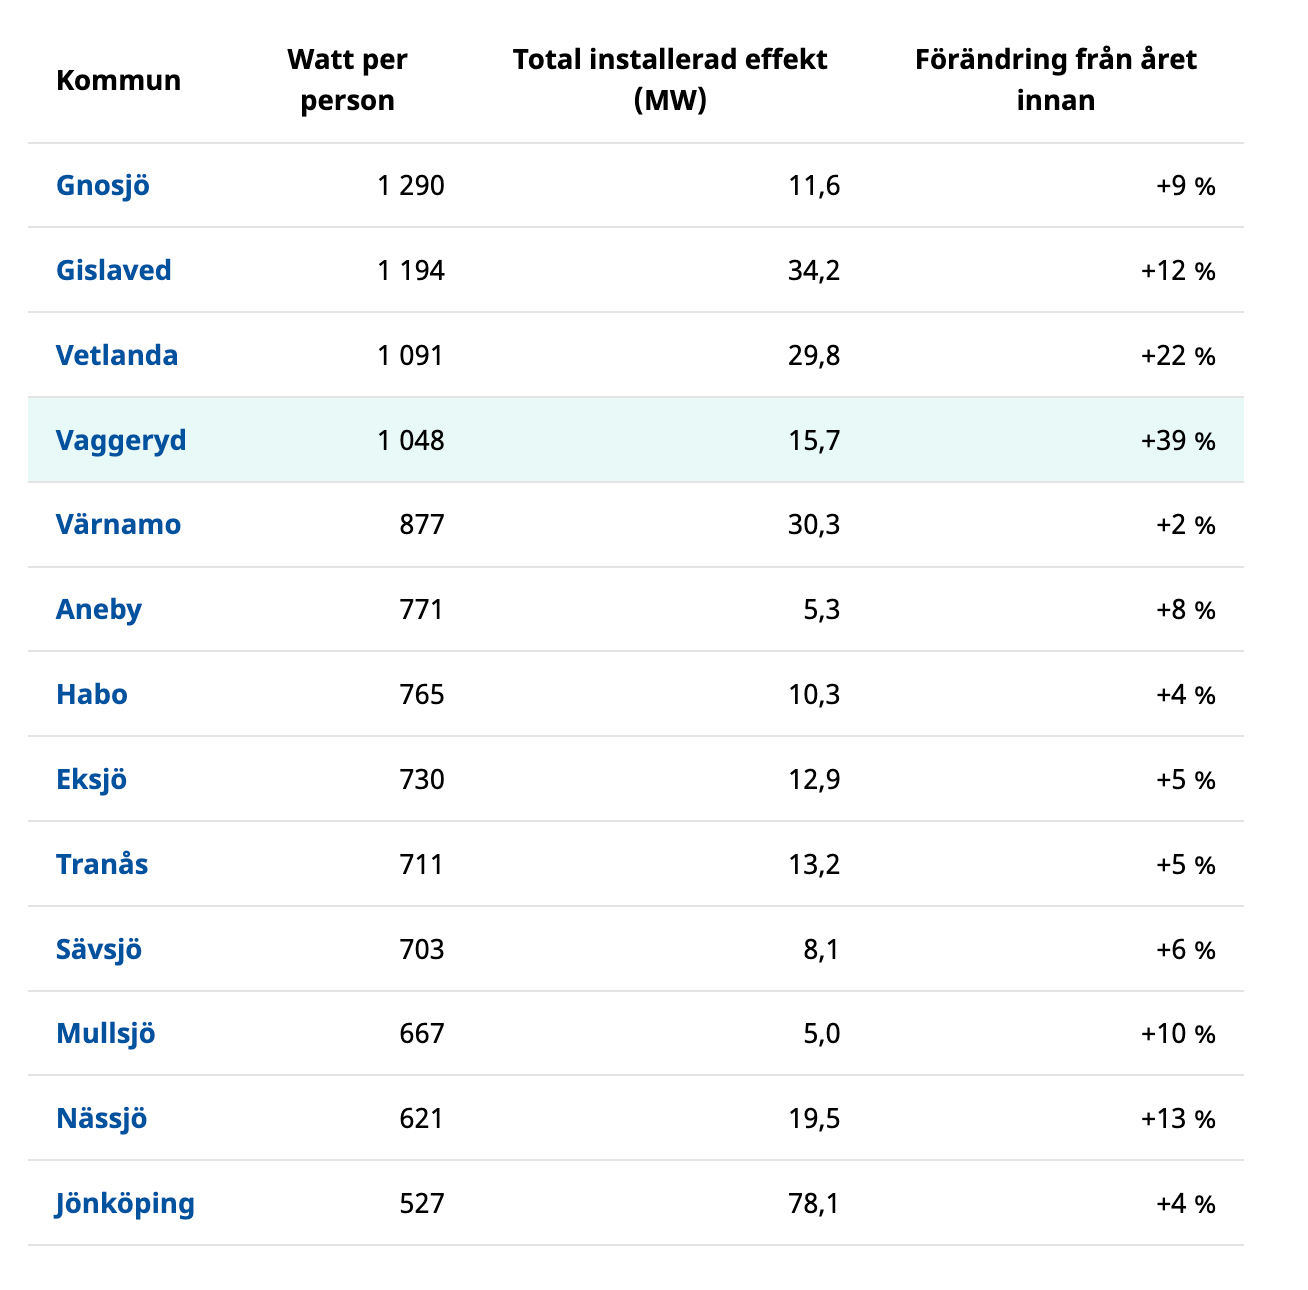Open the Mullsjö municipality link
This screenshot has height=1290, width=1308.
tap(106, 1034)
